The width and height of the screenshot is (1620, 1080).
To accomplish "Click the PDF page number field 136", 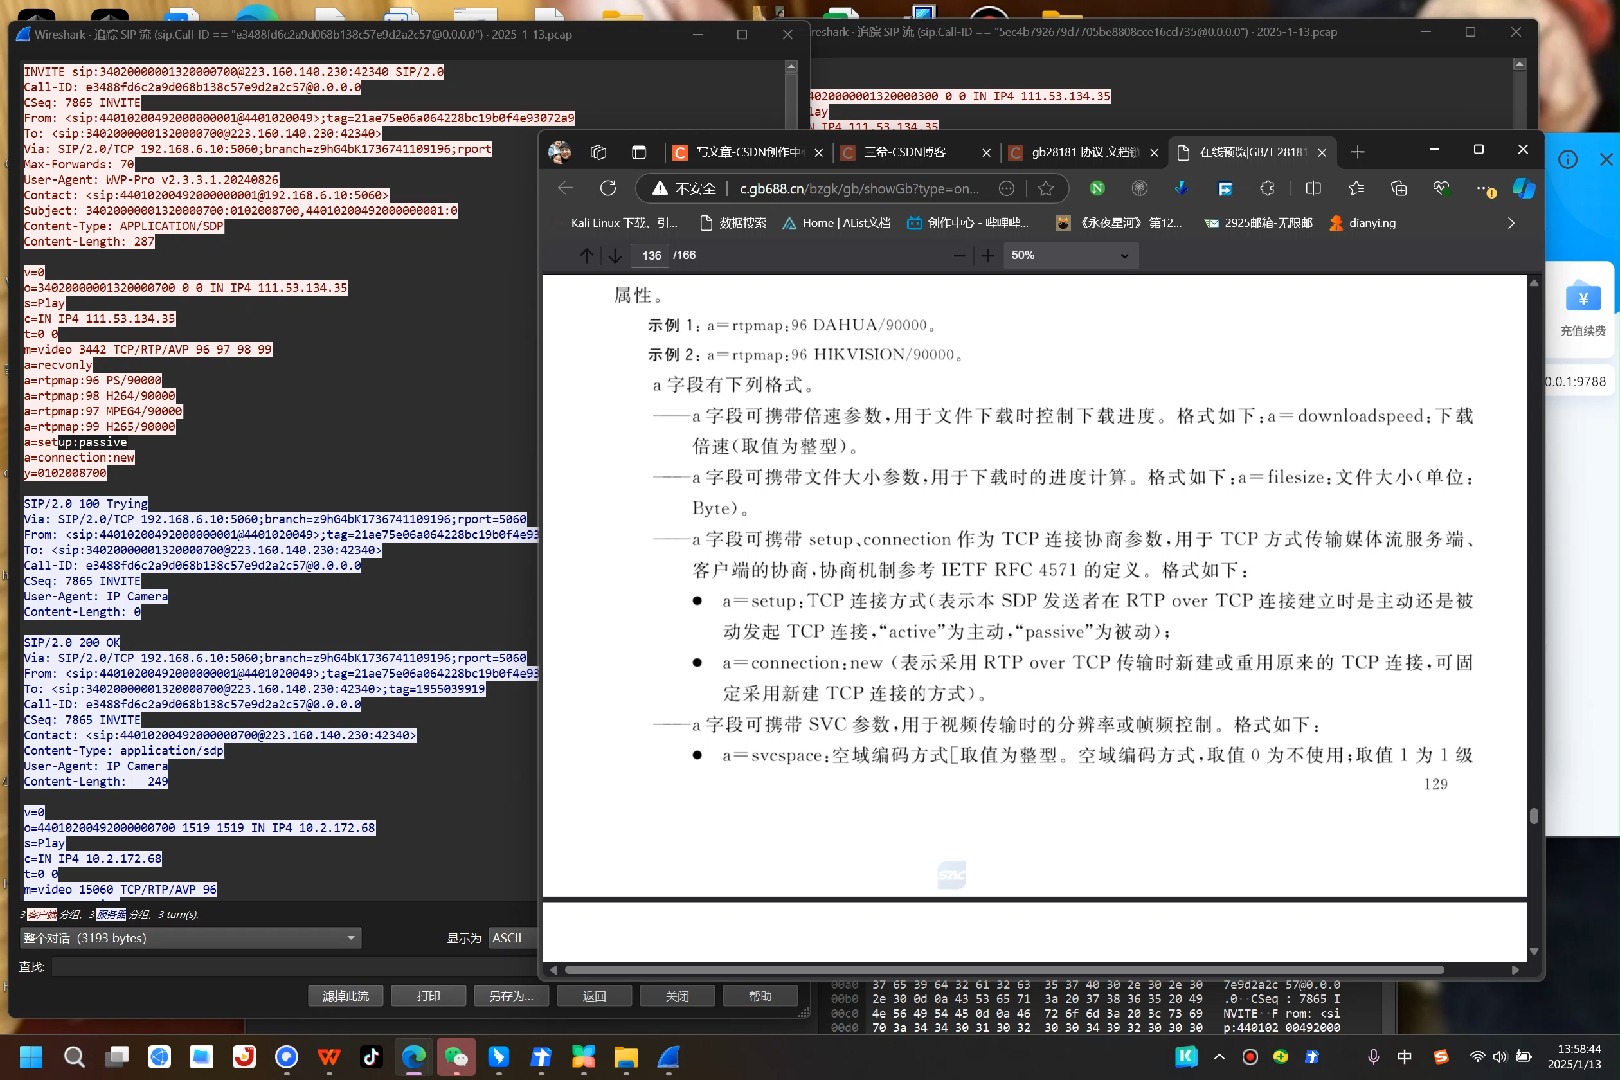I will tap(651, 256).
